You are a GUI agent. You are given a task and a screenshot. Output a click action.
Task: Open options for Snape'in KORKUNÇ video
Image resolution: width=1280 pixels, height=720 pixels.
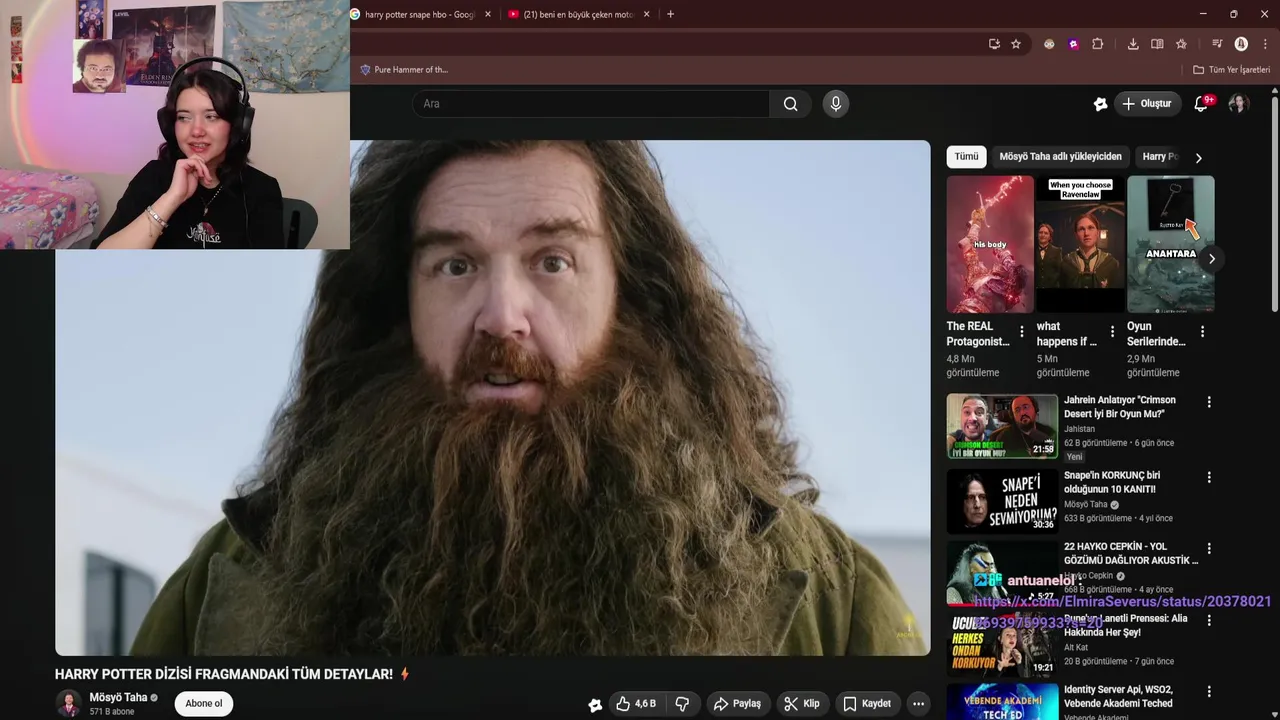1209,478
